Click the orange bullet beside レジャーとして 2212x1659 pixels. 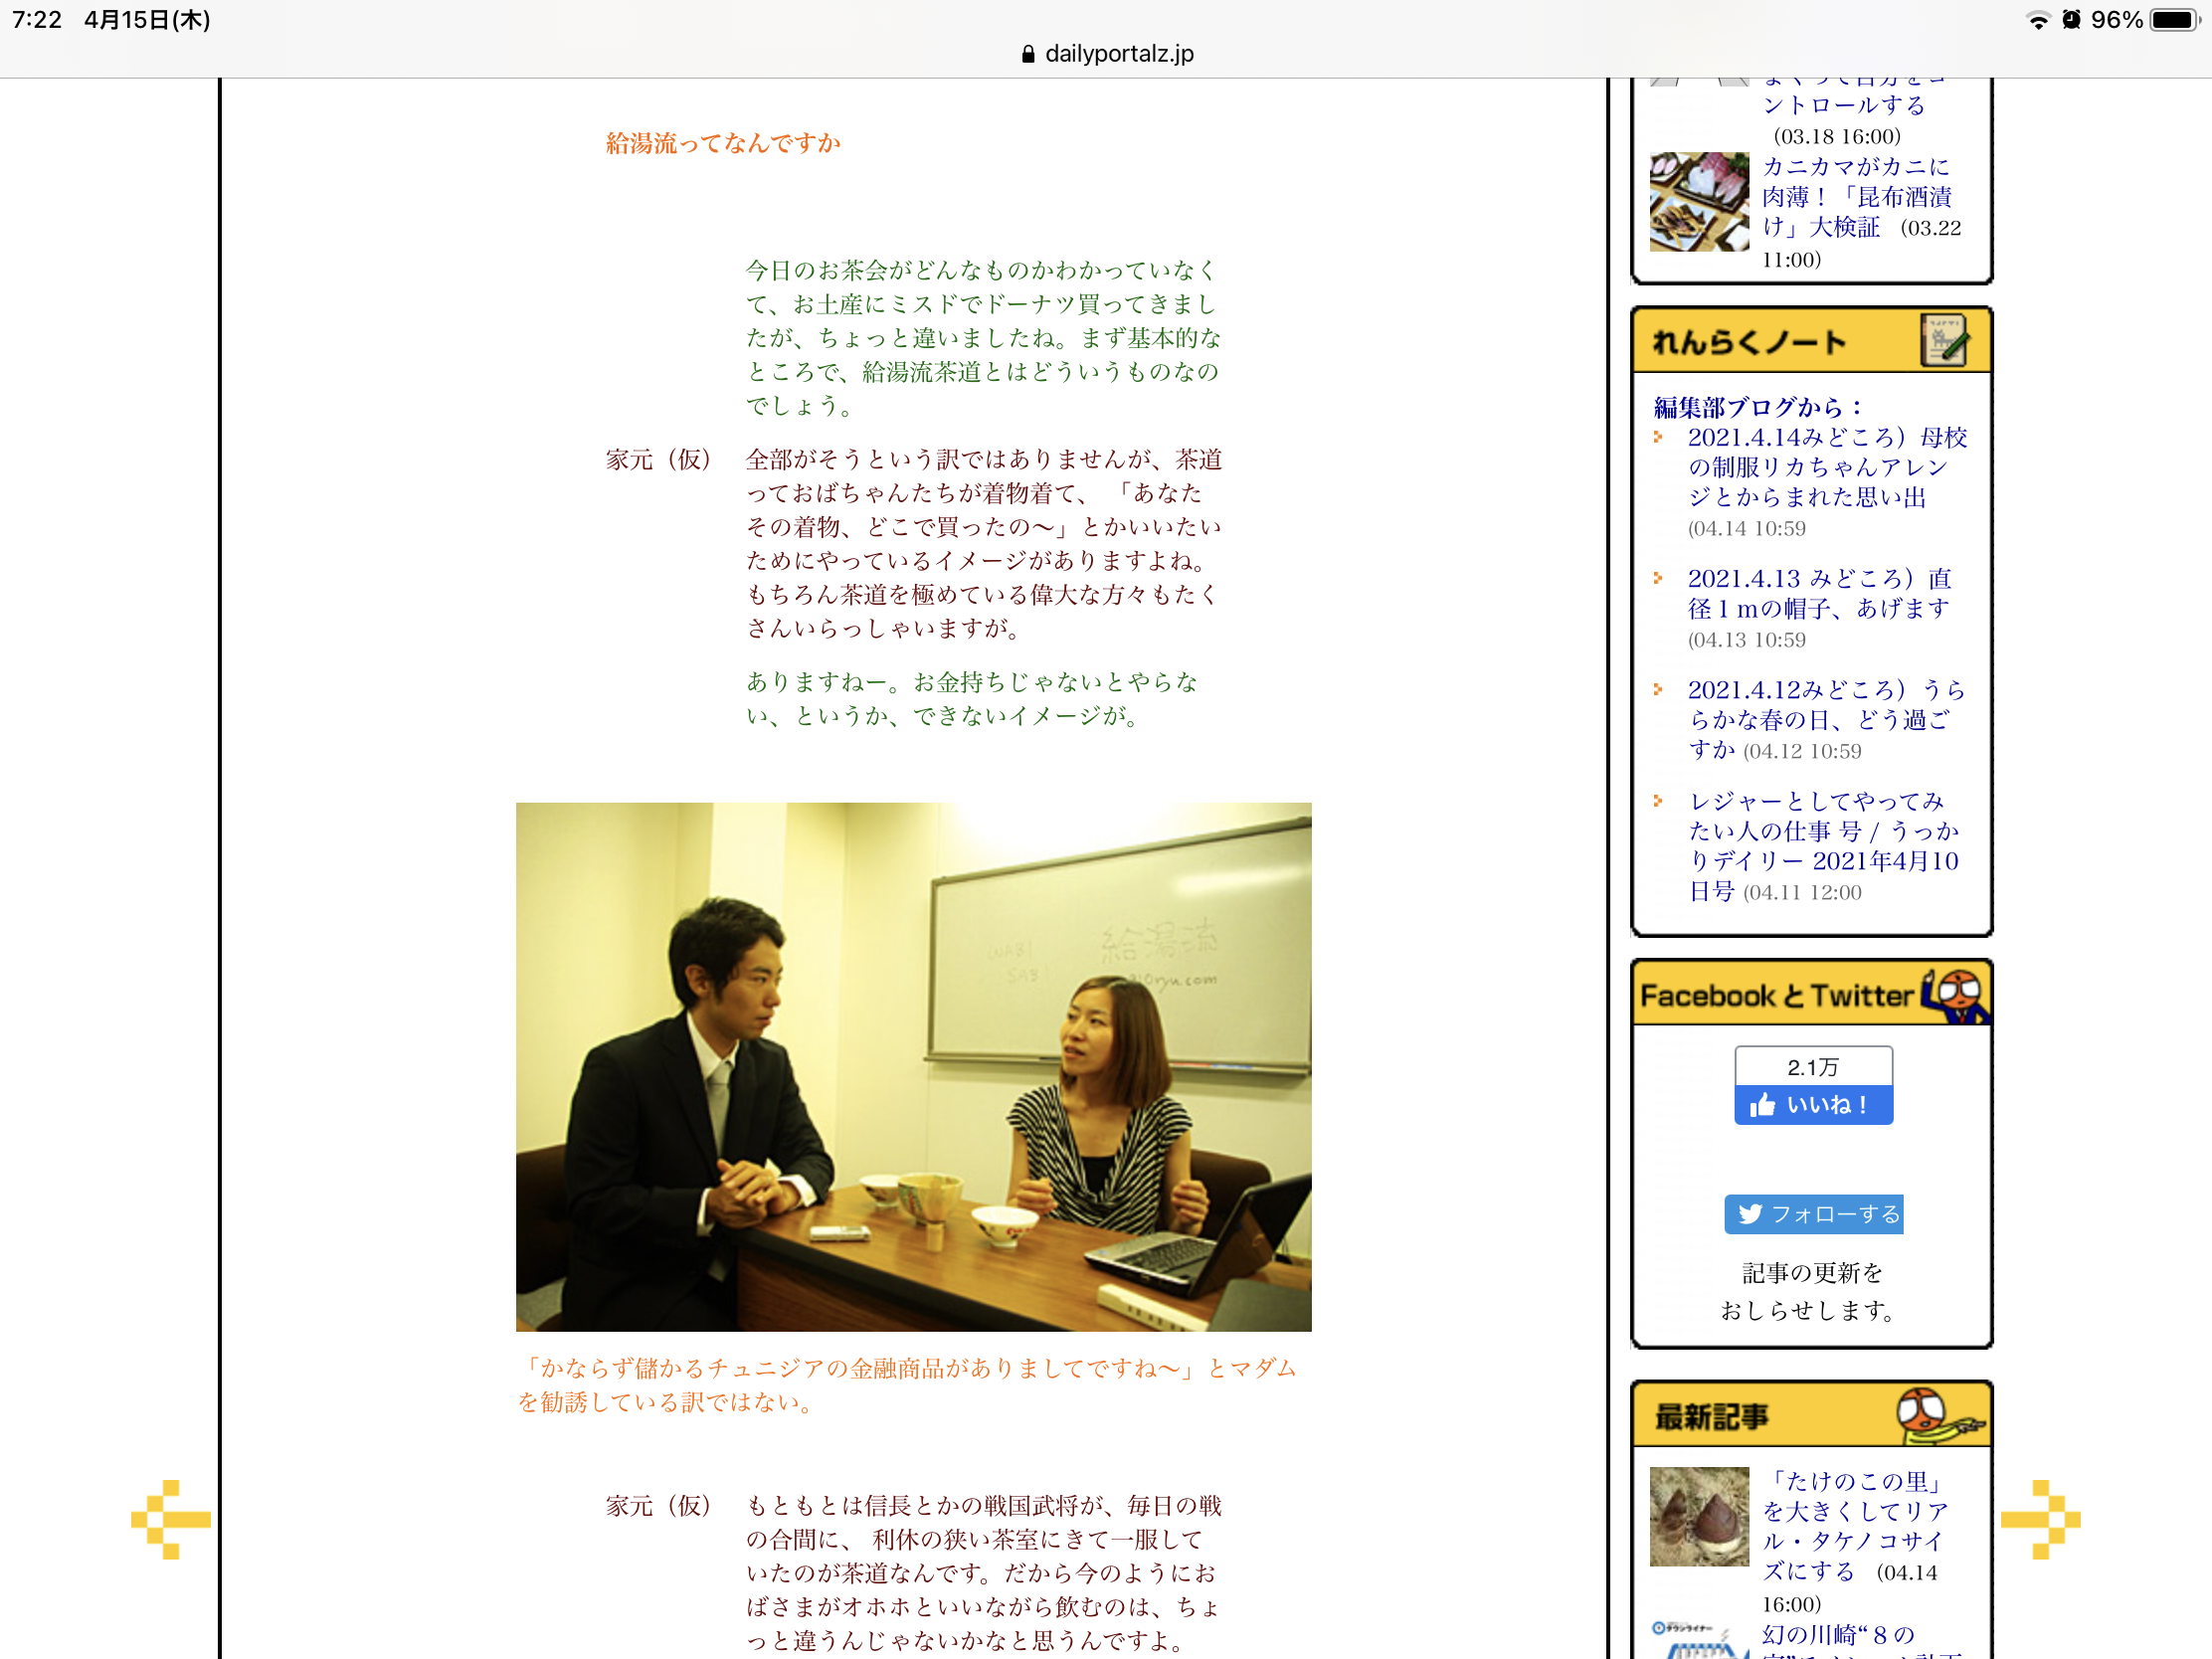(1658, 801)
